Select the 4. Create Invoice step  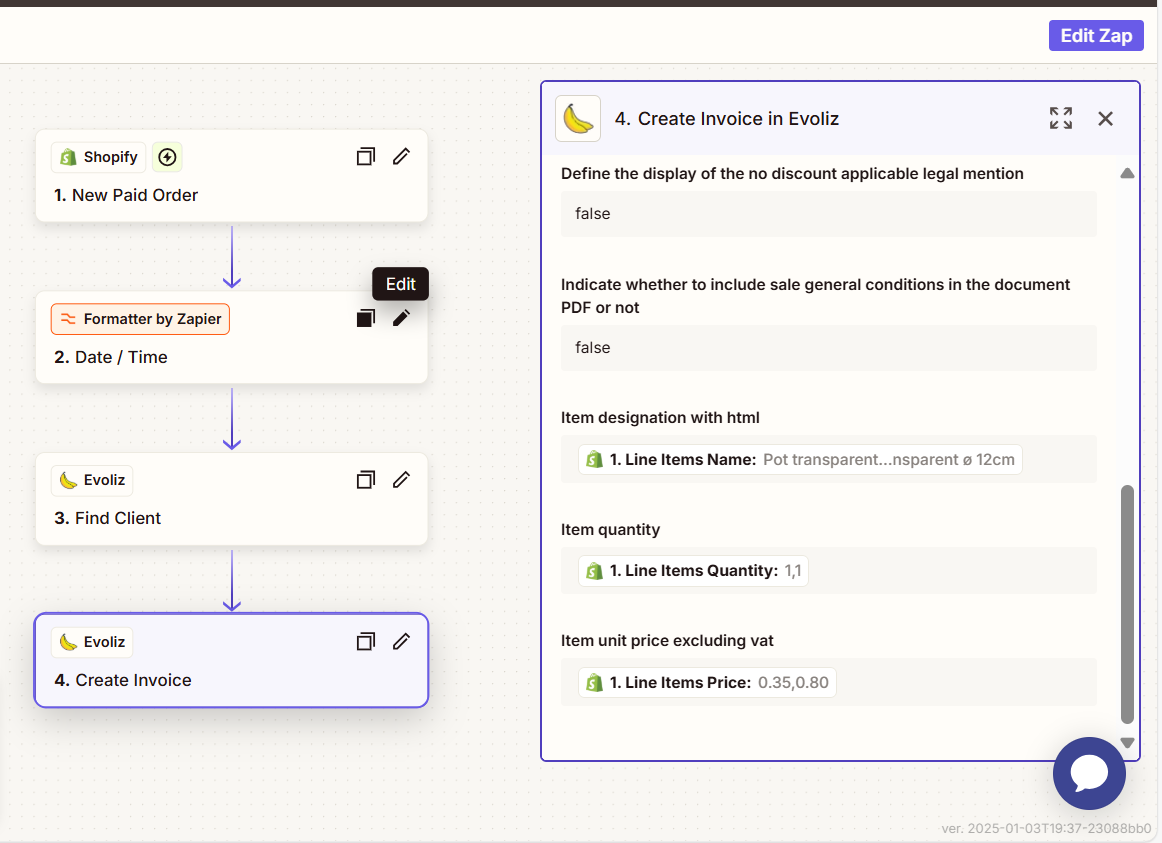point(231,660)
